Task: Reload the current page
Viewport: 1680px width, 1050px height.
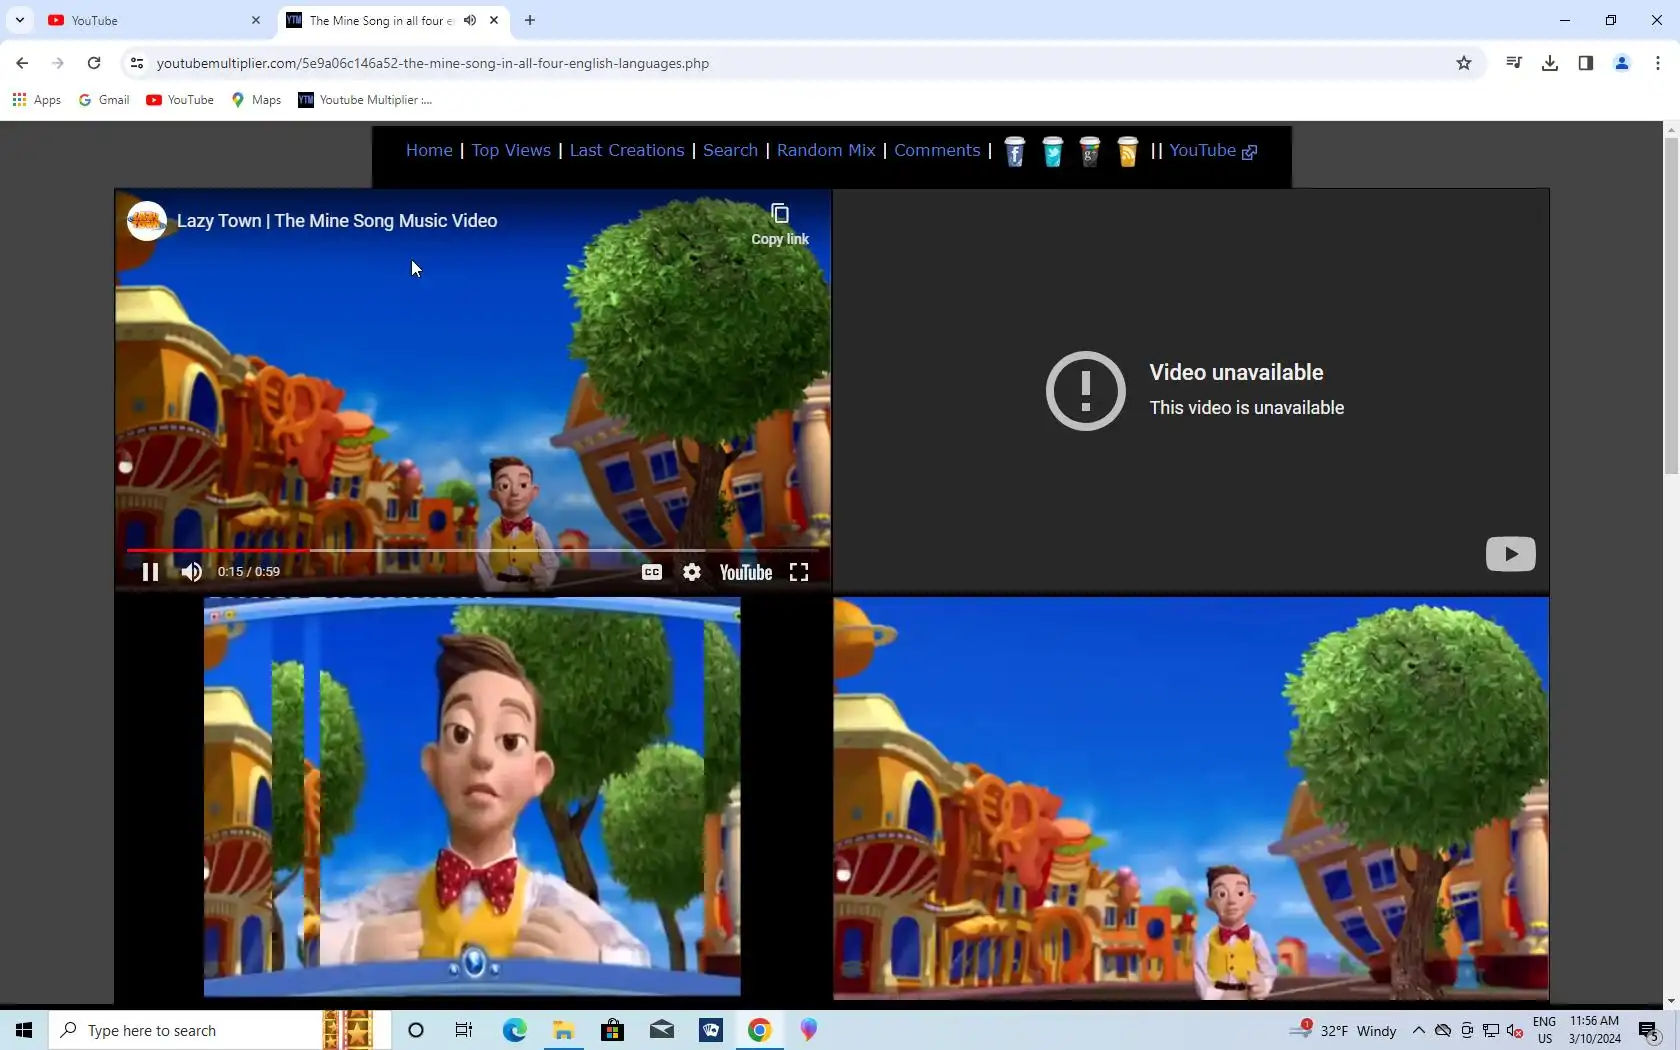Action: point(94,63)
